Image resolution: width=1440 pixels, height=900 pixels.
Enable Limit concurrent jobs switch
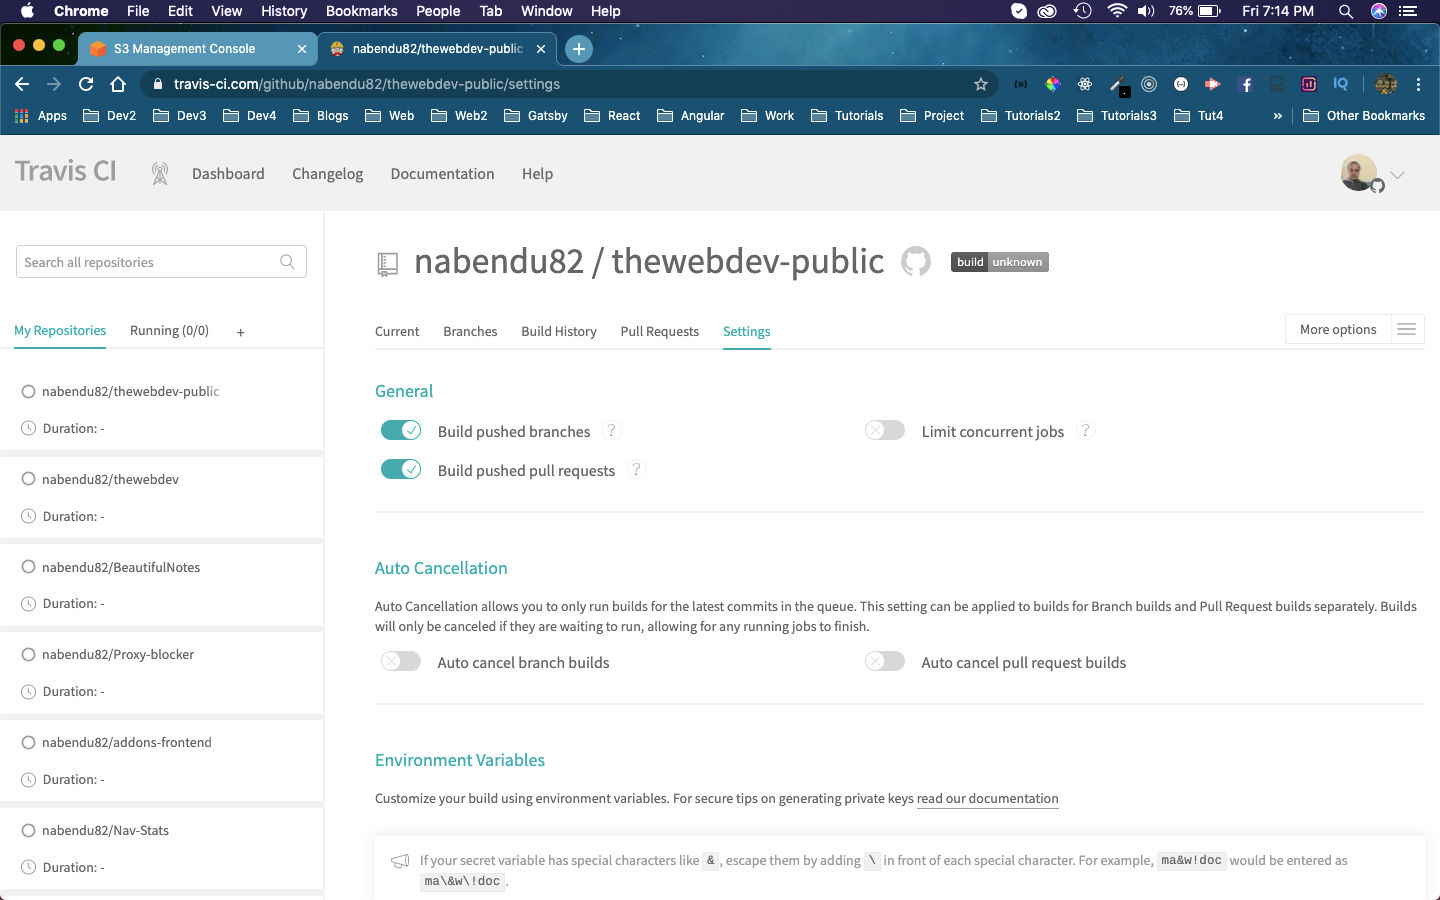point(885,430)
